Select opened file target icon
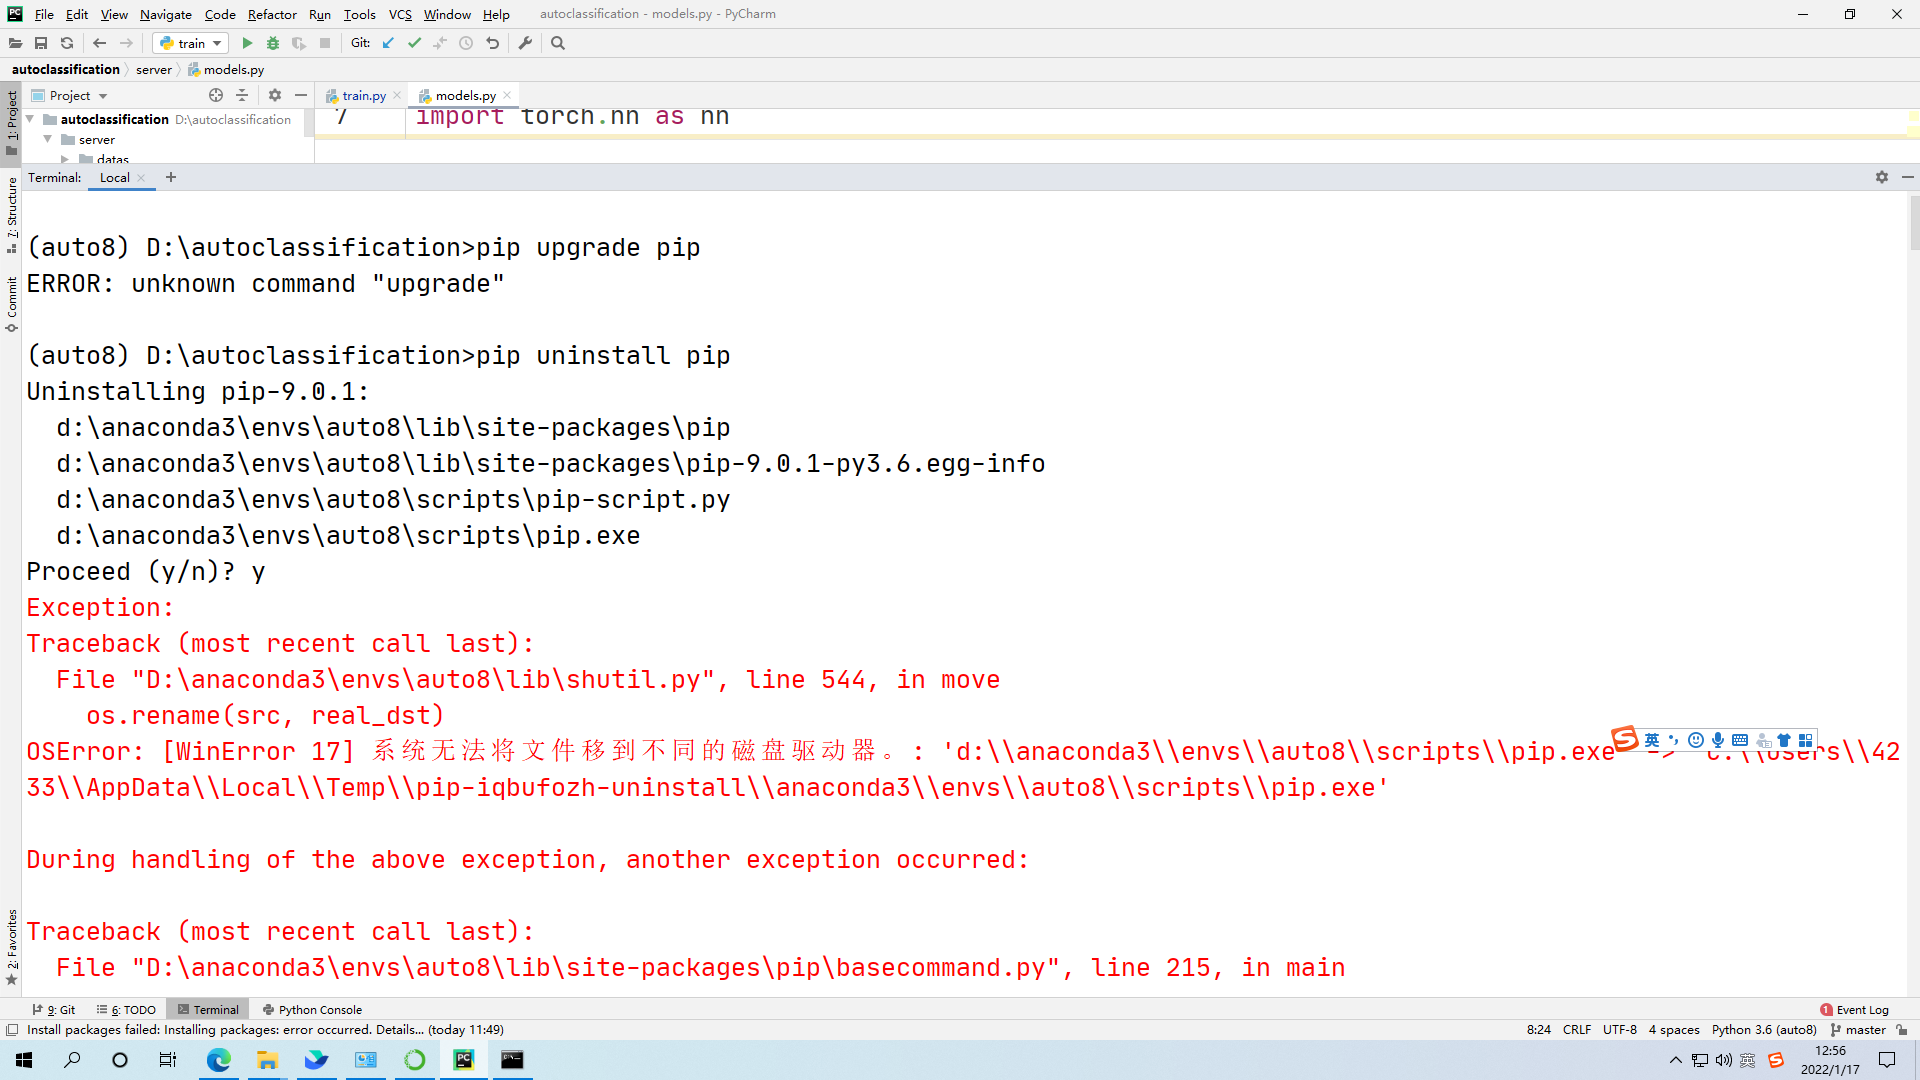Viewport: 1920px width, 1080px height. [x=216, y=95]
